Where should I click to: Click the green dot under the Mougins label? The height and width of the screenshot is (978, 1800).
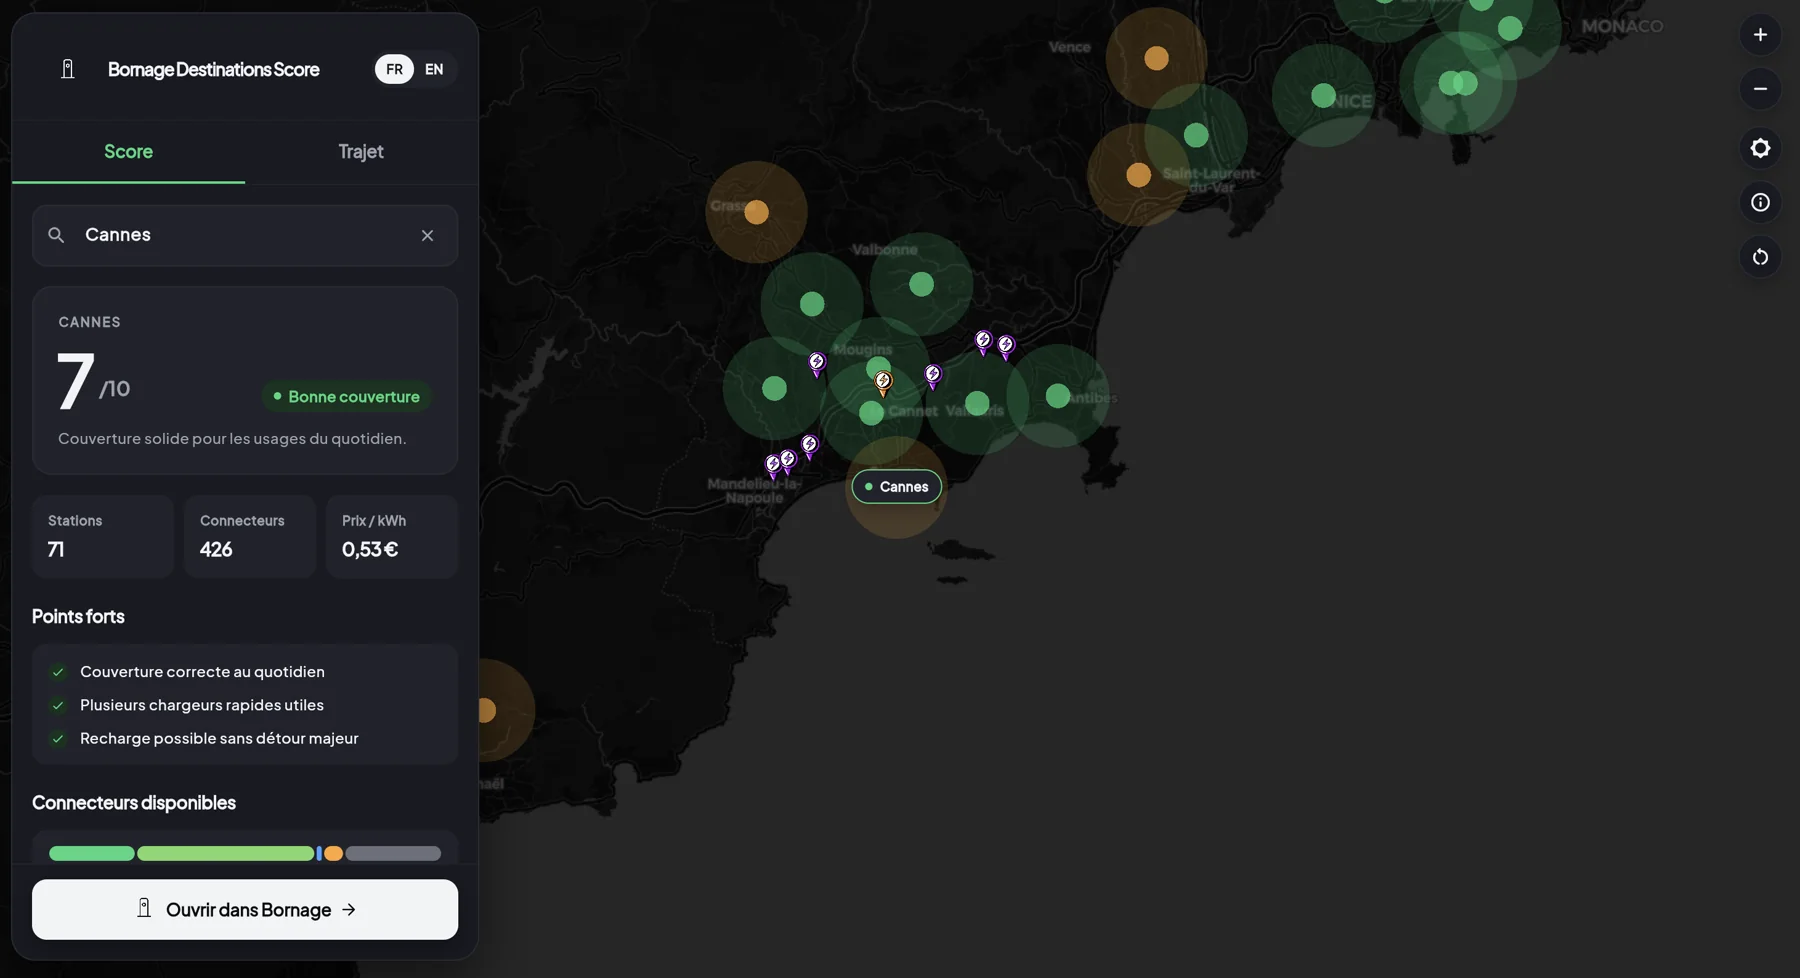tap(879, 367)
